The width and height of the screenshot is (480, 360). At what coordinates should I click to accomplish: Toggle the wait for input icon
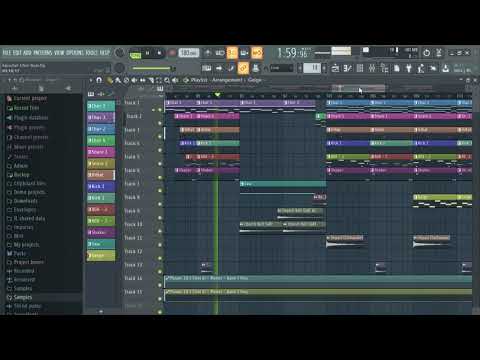point(220,53)
